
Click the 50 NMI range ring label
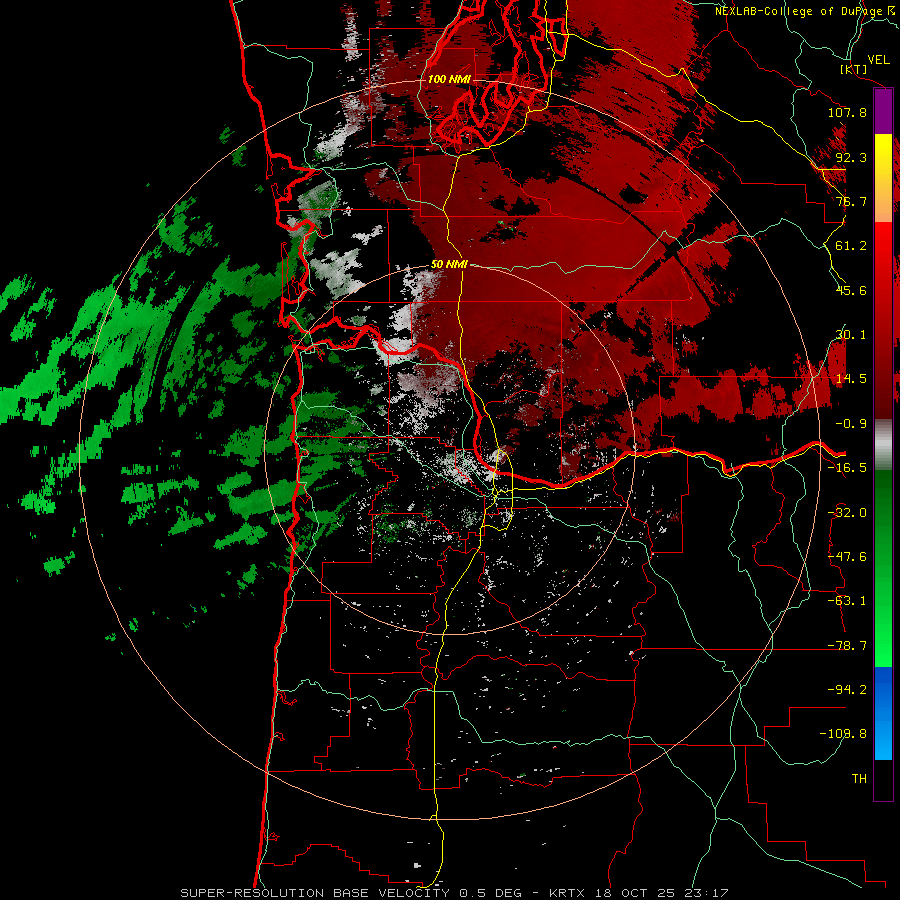tap(449, 264)
